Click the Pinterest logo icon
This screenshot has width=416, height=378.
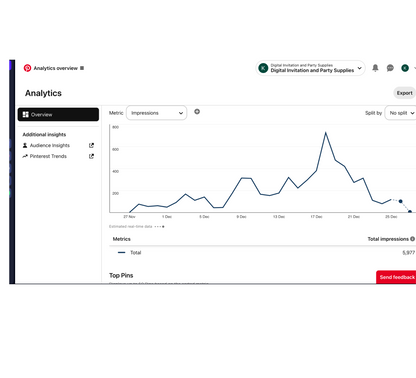click(x=27, y=68)
